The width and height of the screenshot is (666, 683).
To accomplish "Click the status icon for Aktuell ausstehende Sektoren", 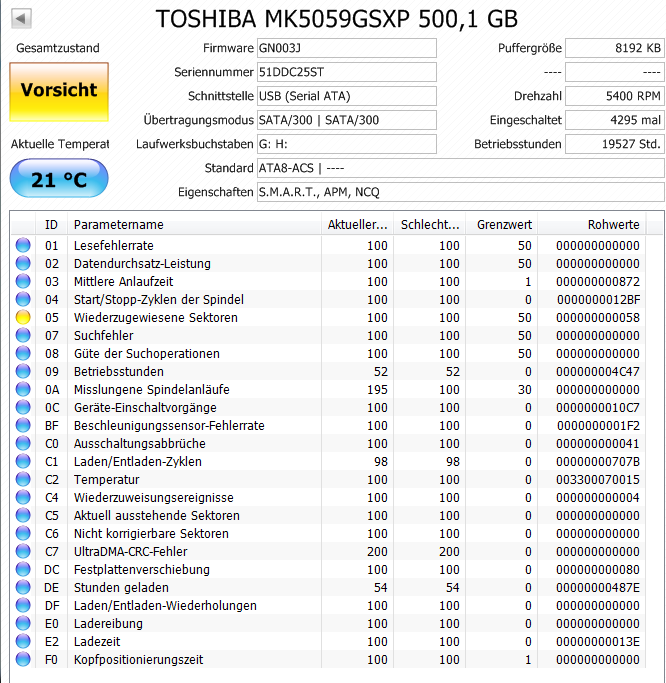I will (23, 515).
